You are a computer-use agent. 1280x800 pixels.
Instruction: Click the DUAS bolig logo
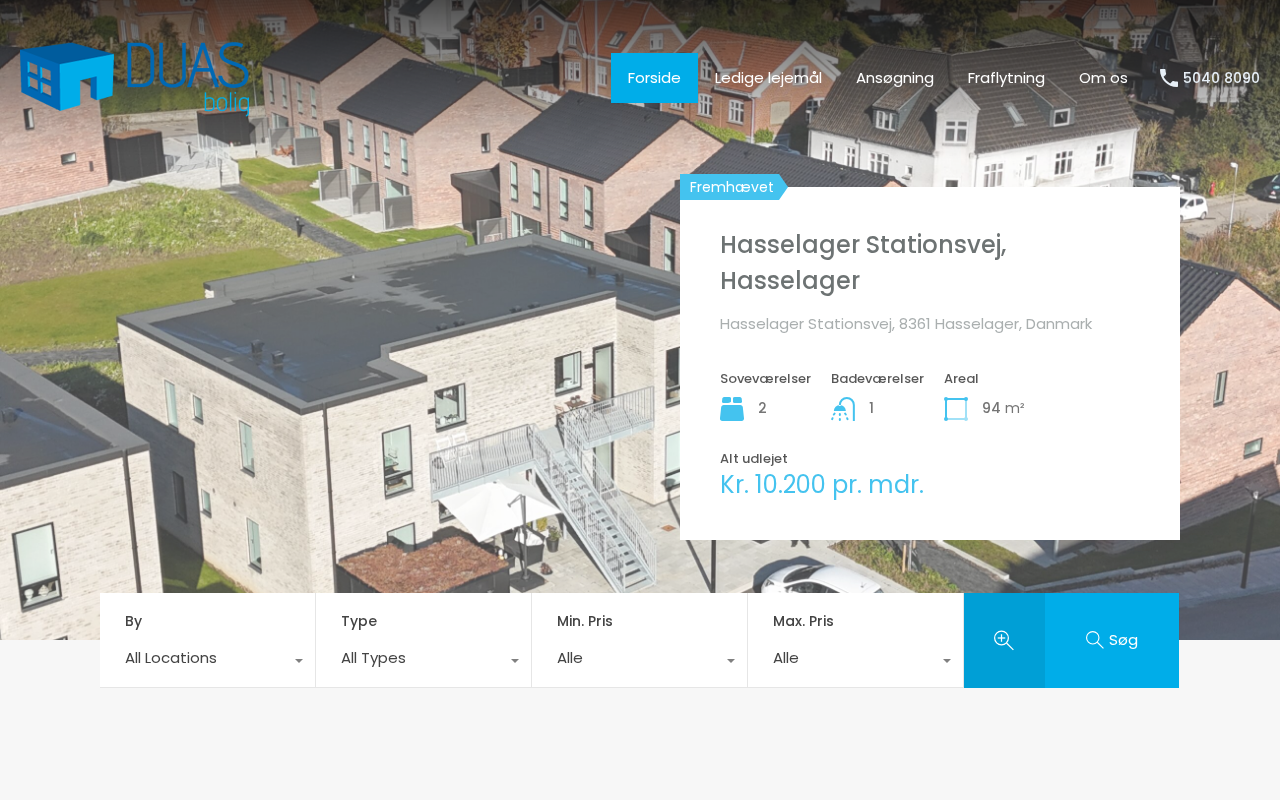[135, 77]
